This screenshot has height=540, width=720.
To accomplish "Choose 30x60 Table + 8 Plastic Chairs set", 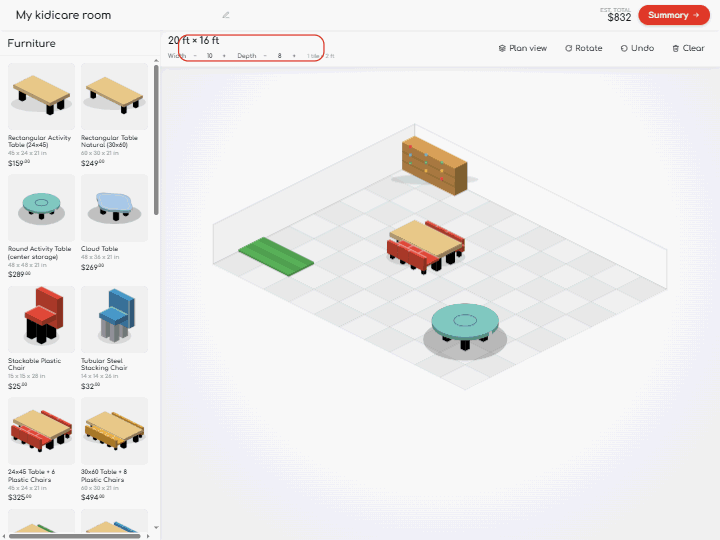I will tap(114, 431).
